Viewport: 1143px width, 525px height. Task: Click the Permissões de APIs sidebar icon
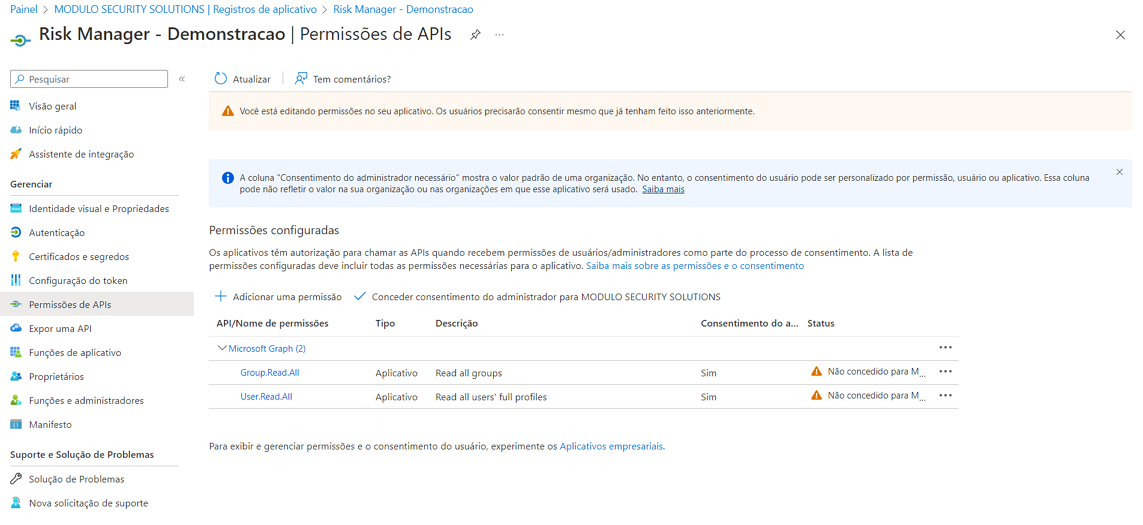click(x=16, y=304)
